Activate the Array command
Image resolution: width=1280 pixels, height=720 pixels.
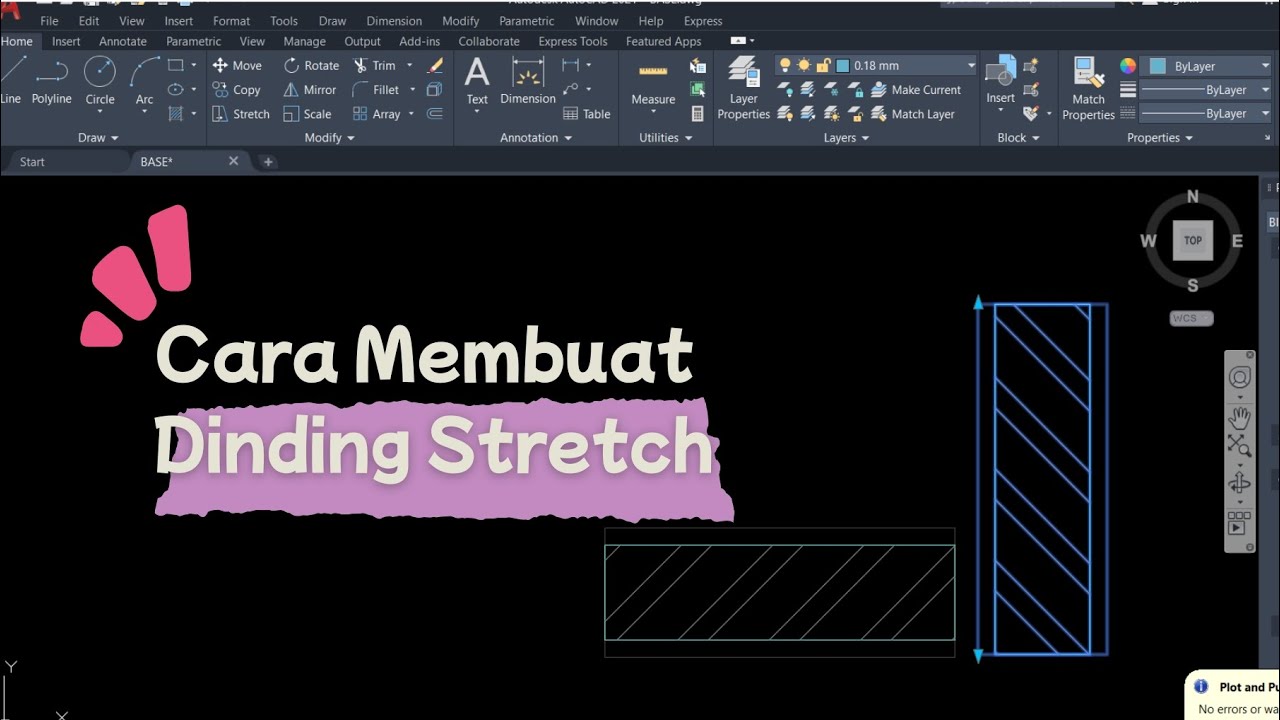tap(377, 114)
